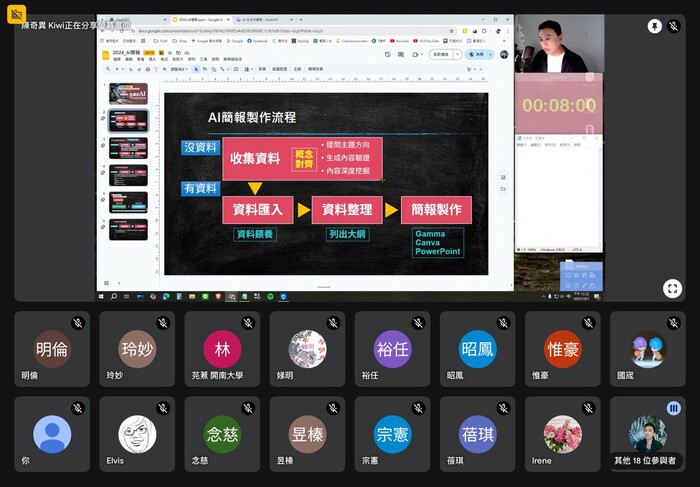The image size is (700, 487).
Task: Click the muted microphone icon on presenter tile
Action: [x=674, y=26]
